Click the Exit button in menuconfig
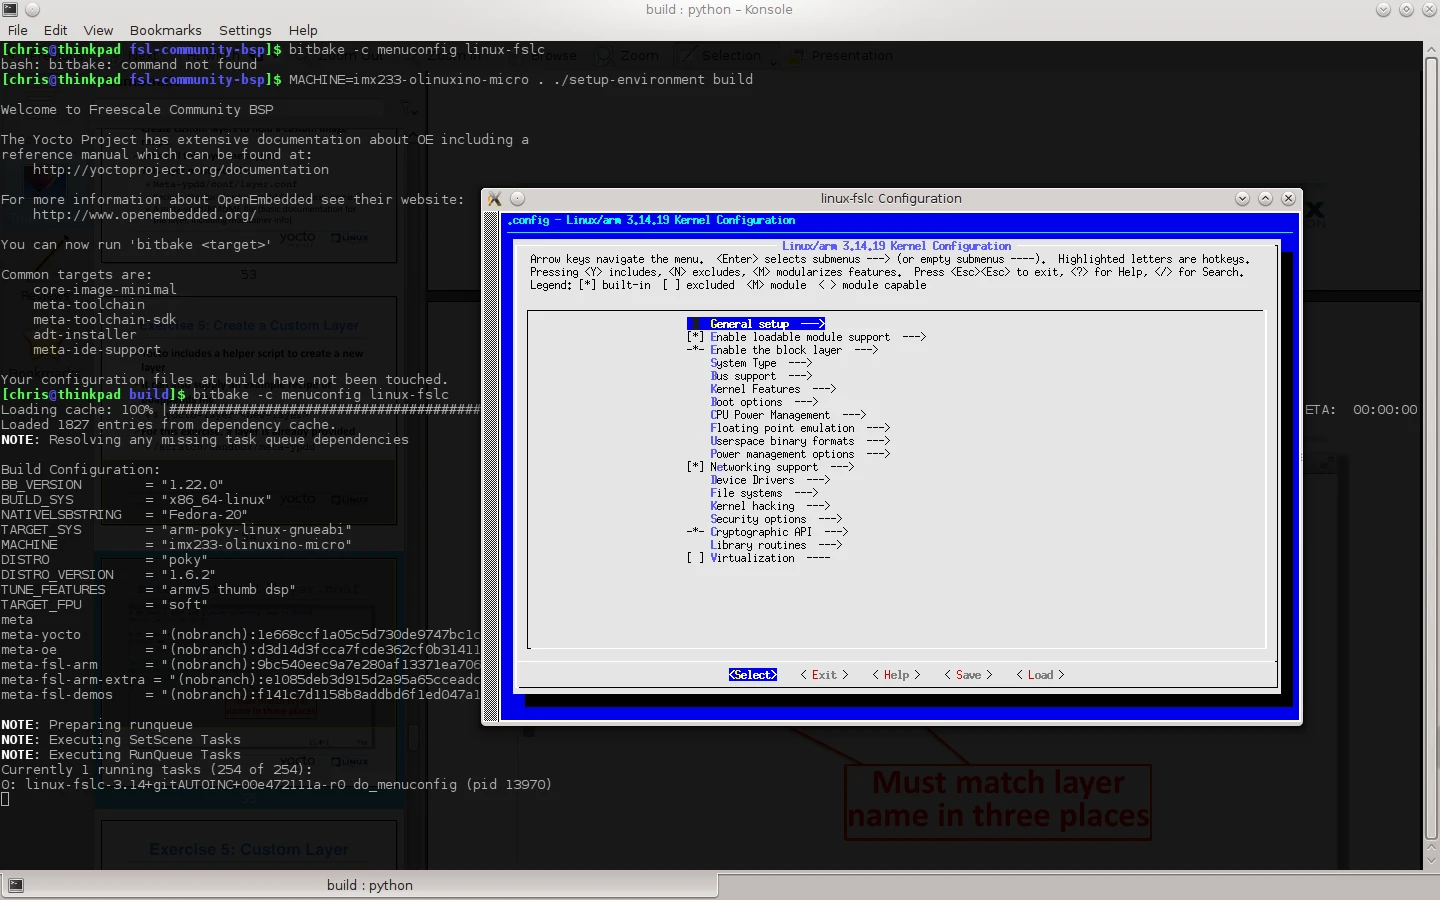The image size is (1440, 900). click(x=824, y=675)
